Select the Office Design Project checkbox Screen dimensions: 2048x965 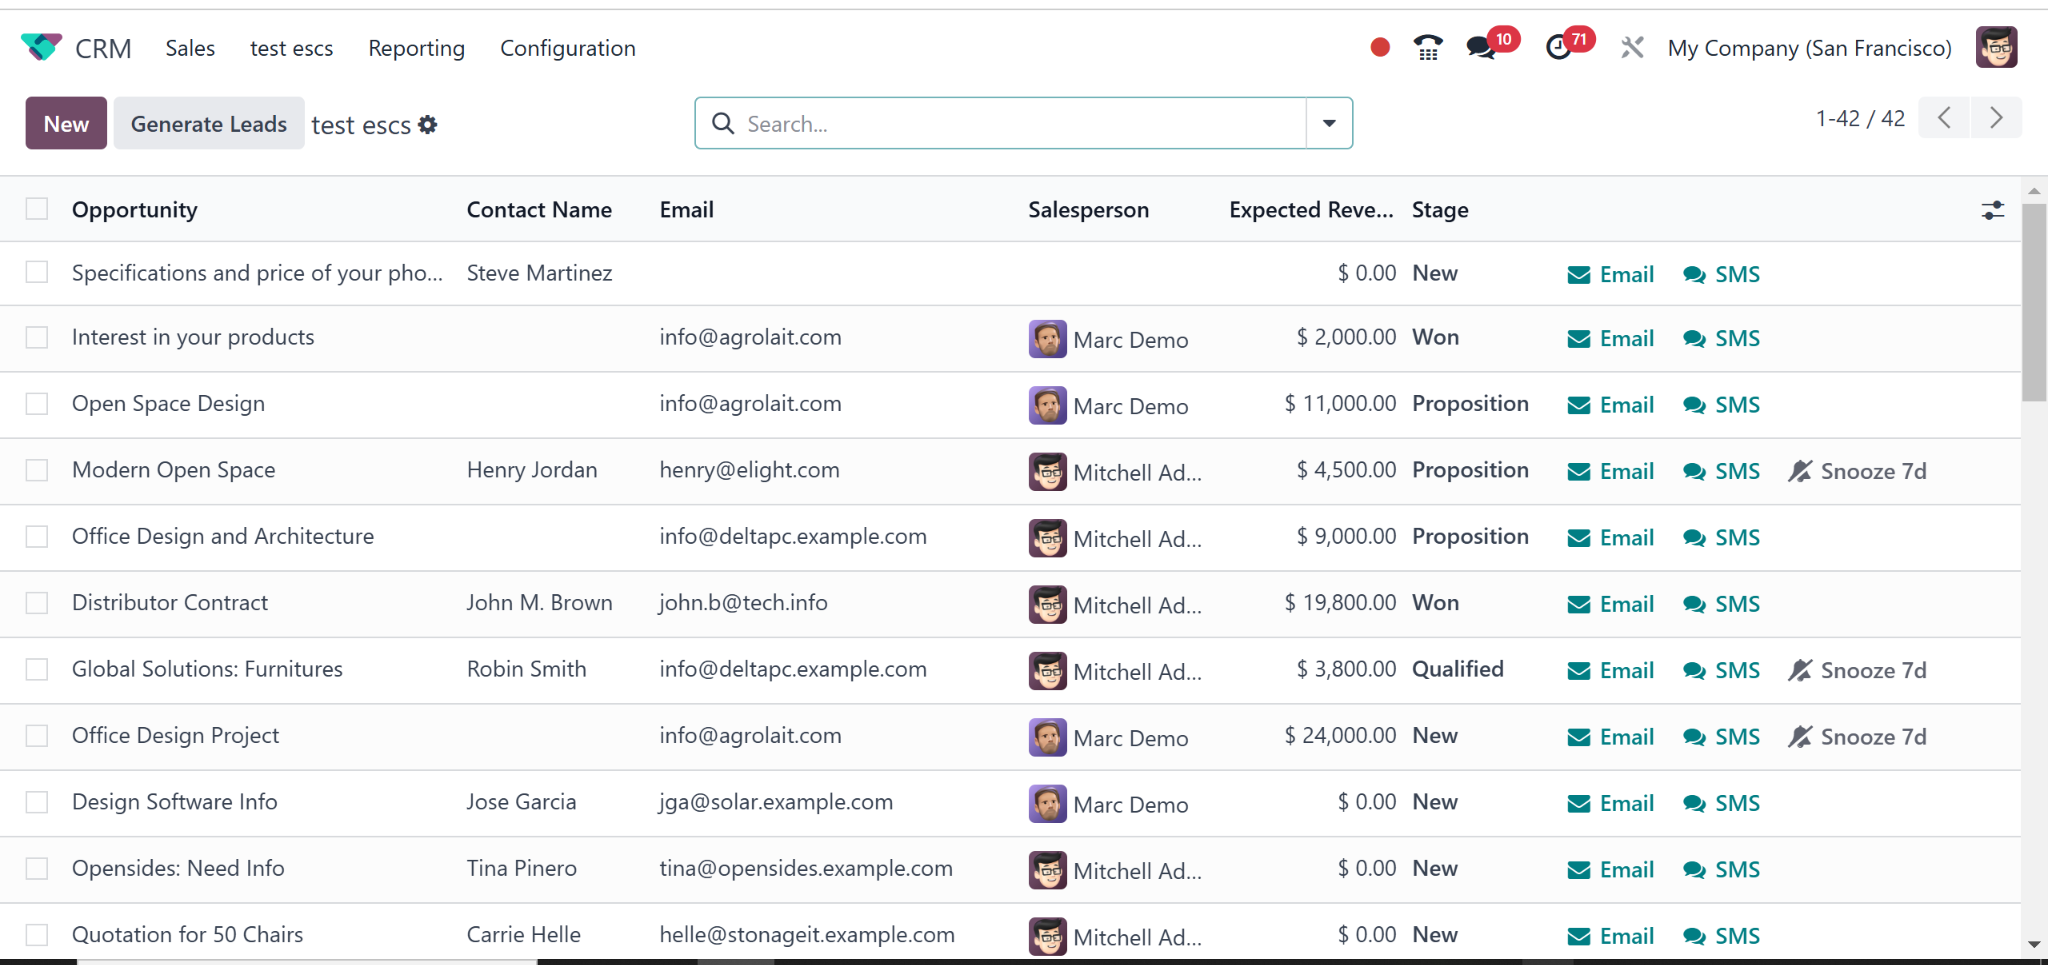pos(37,735)
